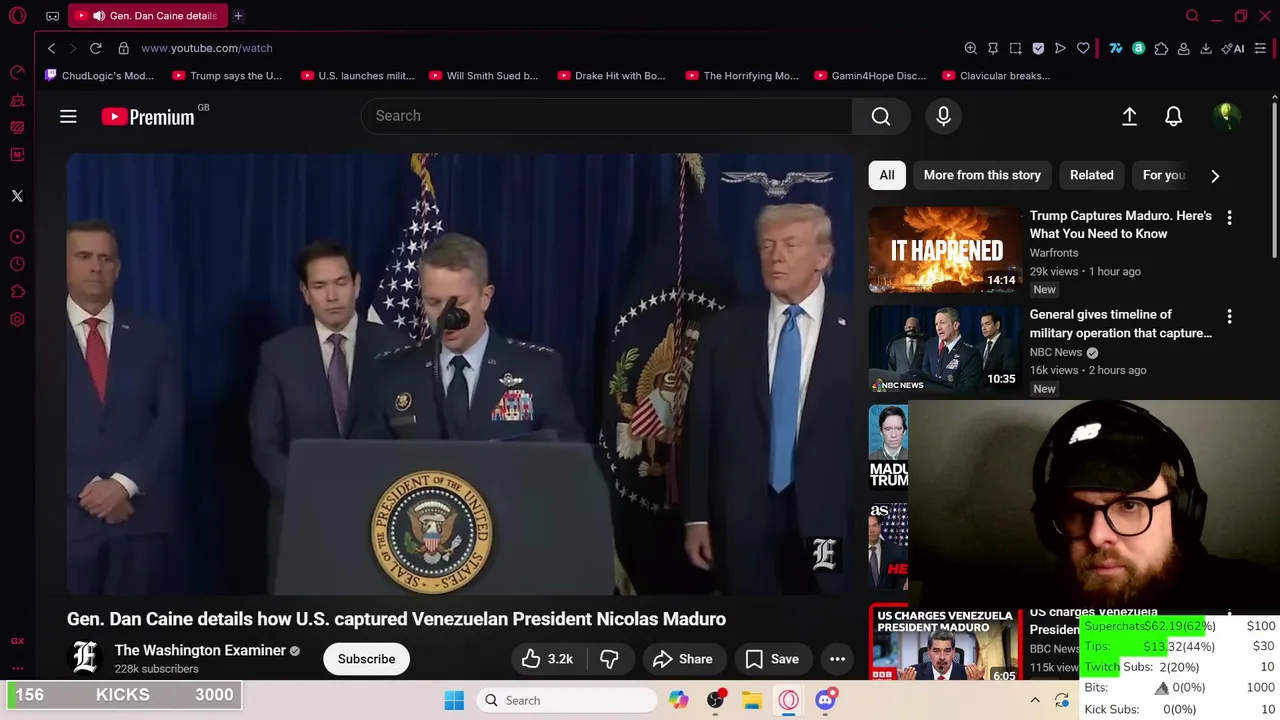Viewport: 1280px width, 720px height.
Task: Open 'Trump says the U...' bookmark
Action: (227, 76)
